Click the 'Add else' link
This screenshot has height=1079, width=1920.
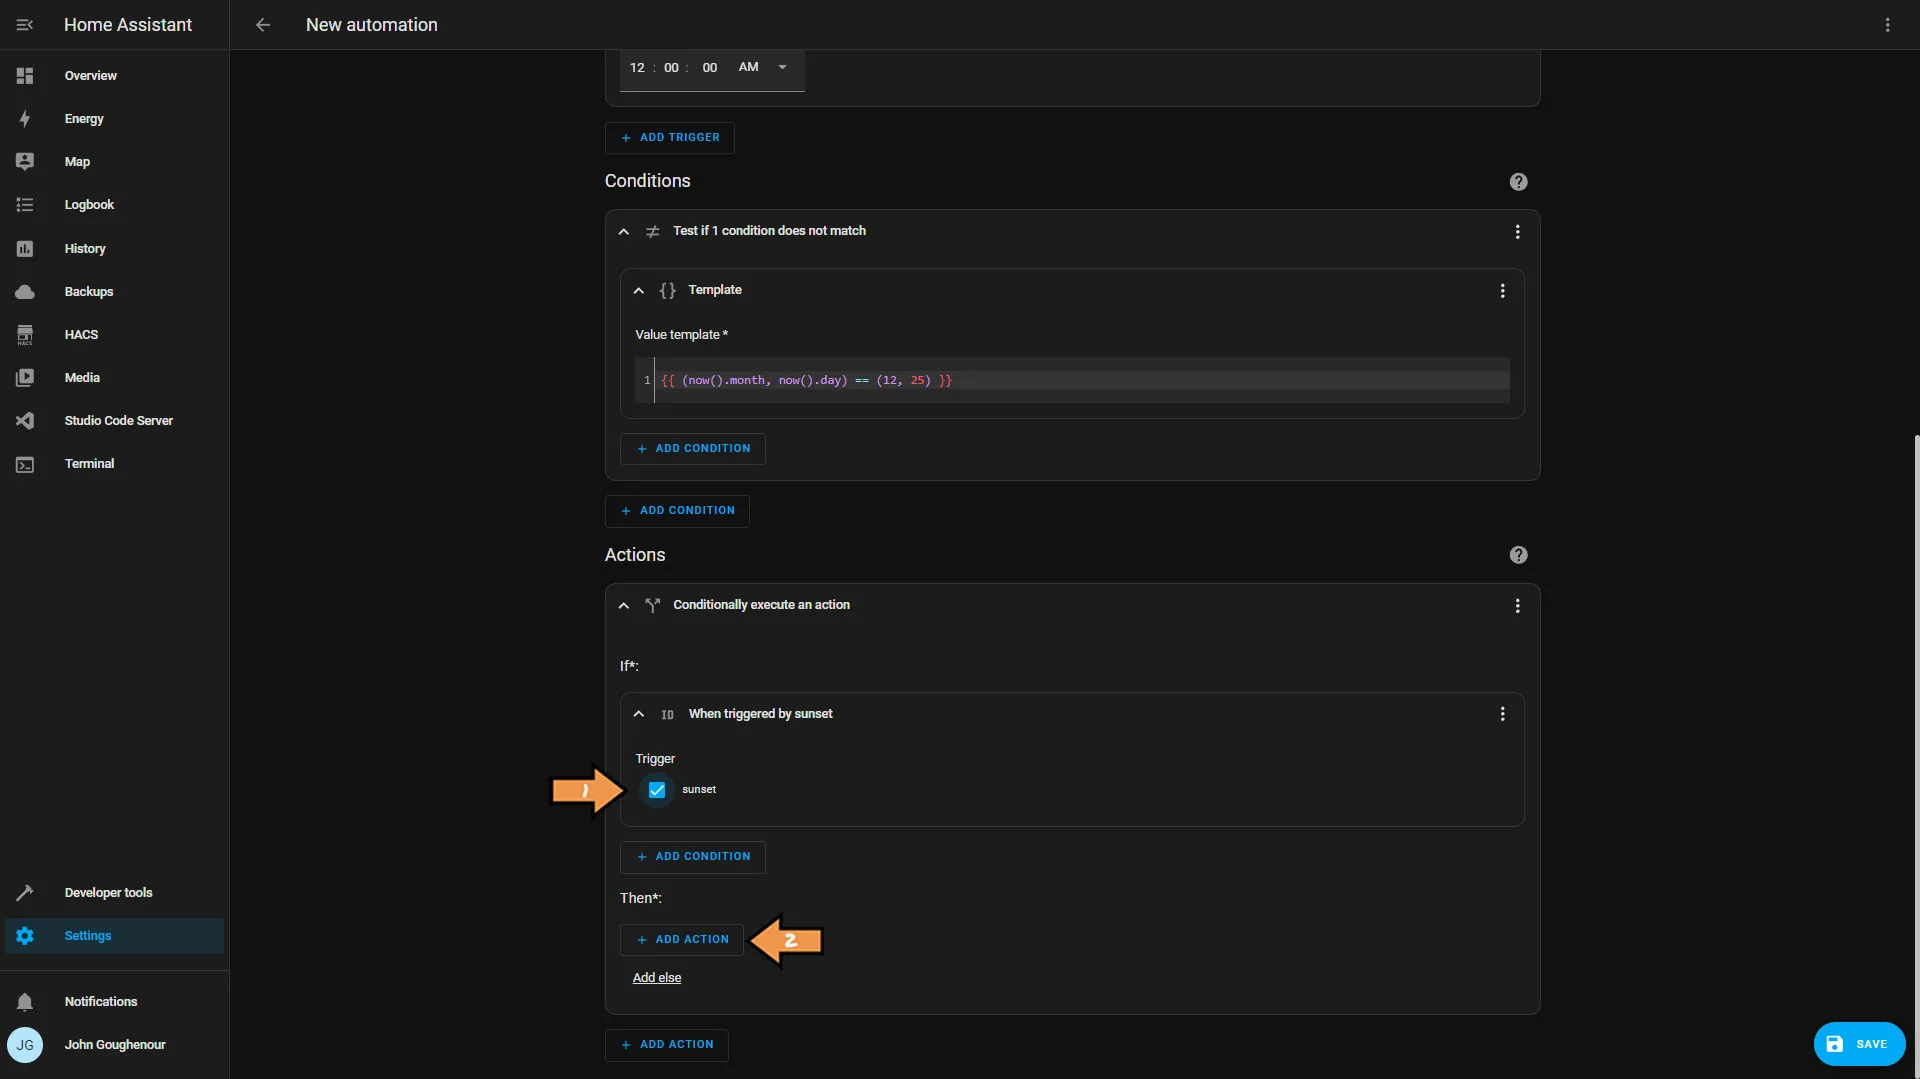coord(657,978)
